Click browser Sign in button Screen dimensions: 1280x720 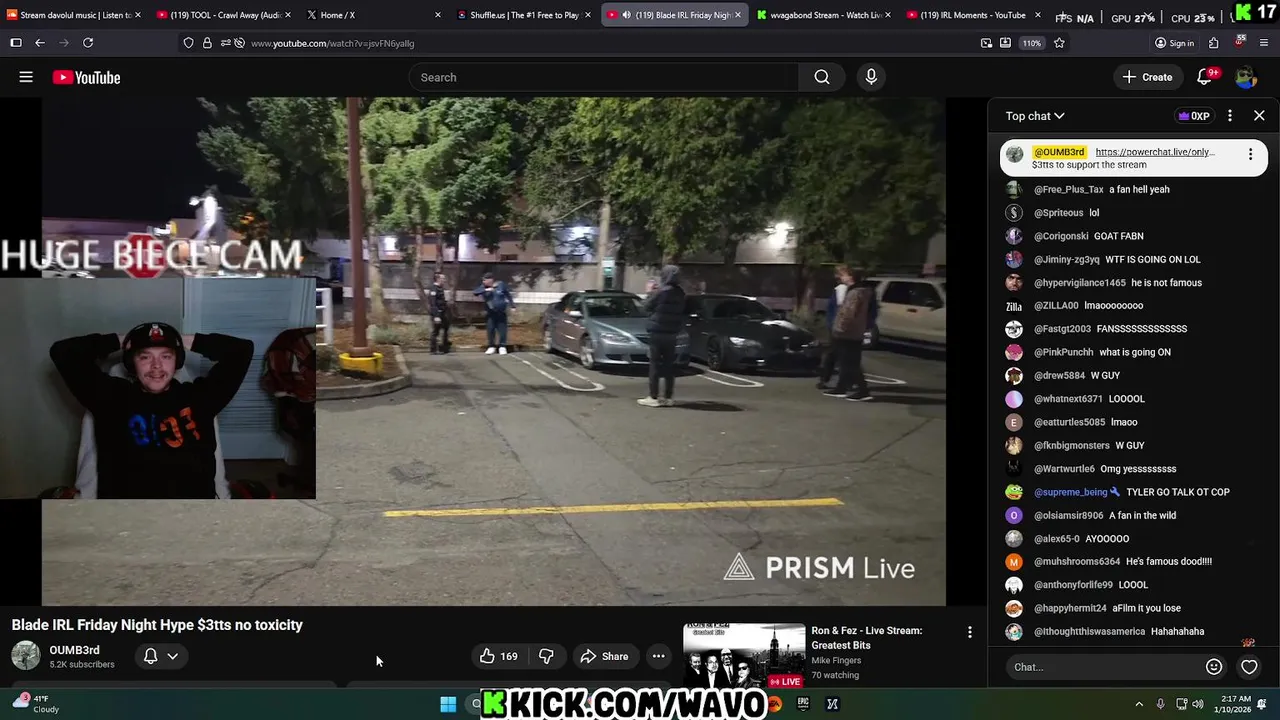point(1174,43)
